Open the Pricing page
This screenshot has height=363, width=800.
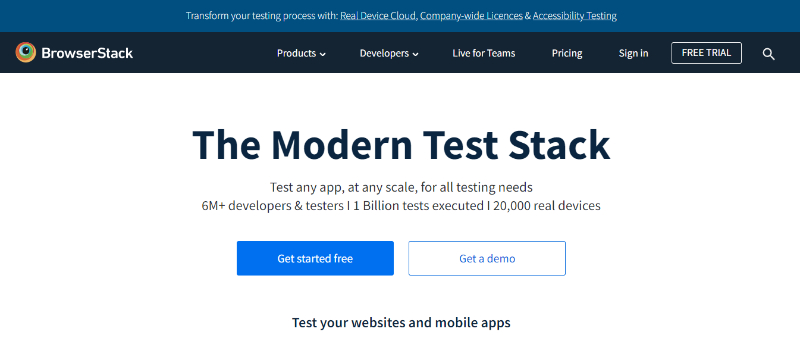coord(567,53)
